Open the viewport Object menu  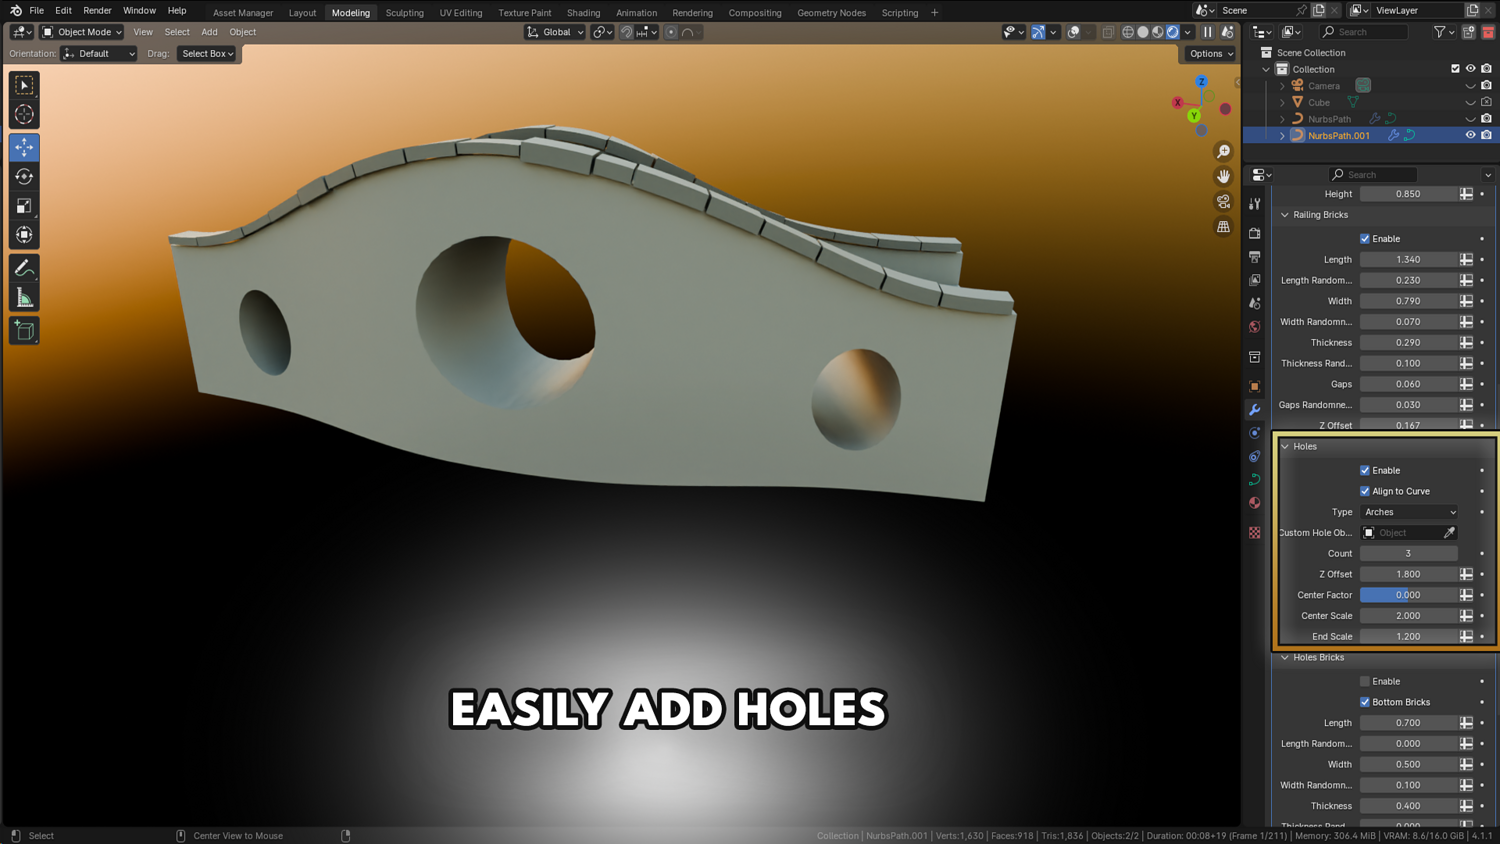[243, 32]
